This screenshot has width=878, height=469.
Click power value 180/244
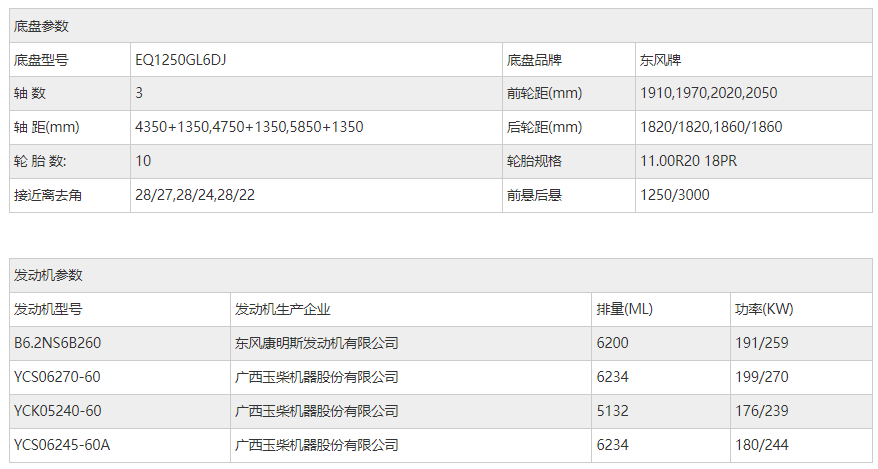pos(760,445)
